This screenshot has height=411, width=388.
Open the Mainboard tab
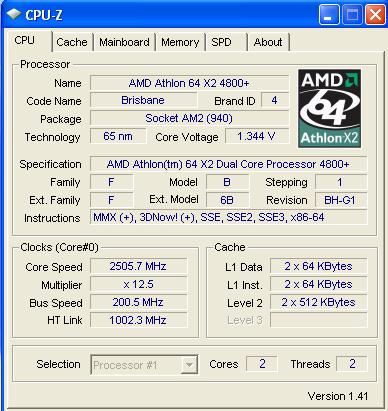coord(124,42)
